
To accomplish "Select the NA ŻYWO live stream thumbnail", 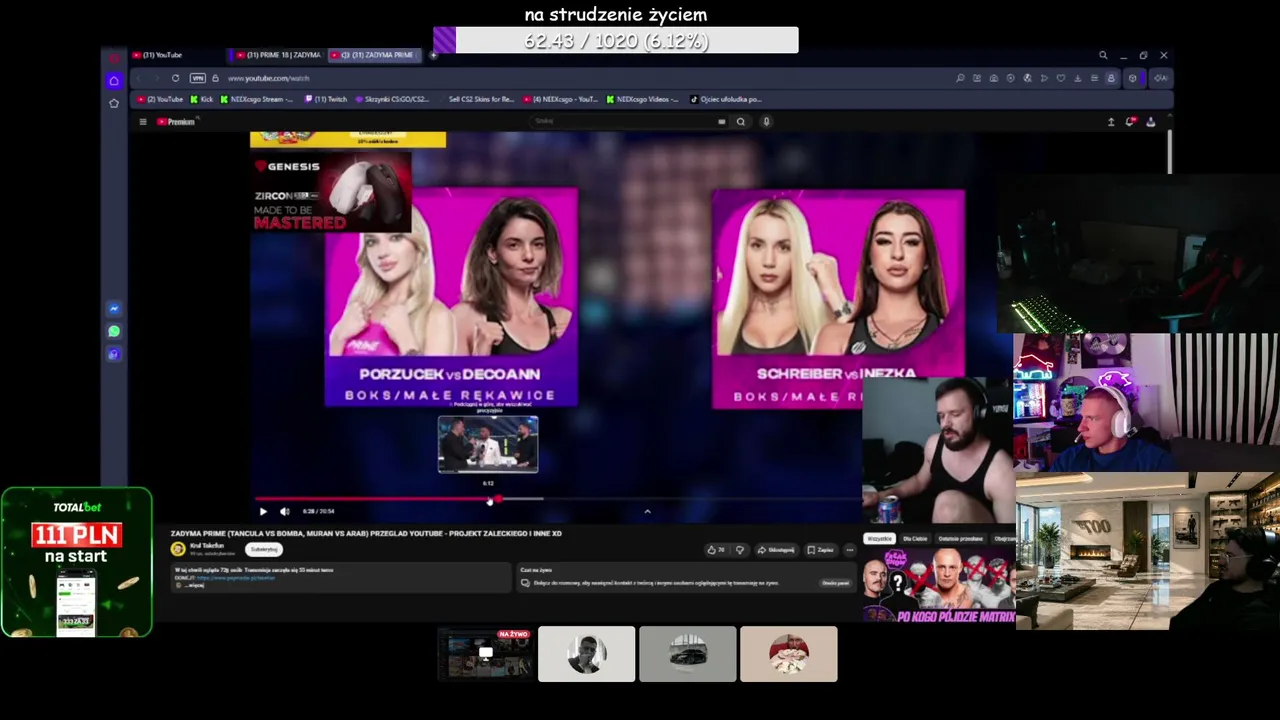I will (x=485, y=654).
